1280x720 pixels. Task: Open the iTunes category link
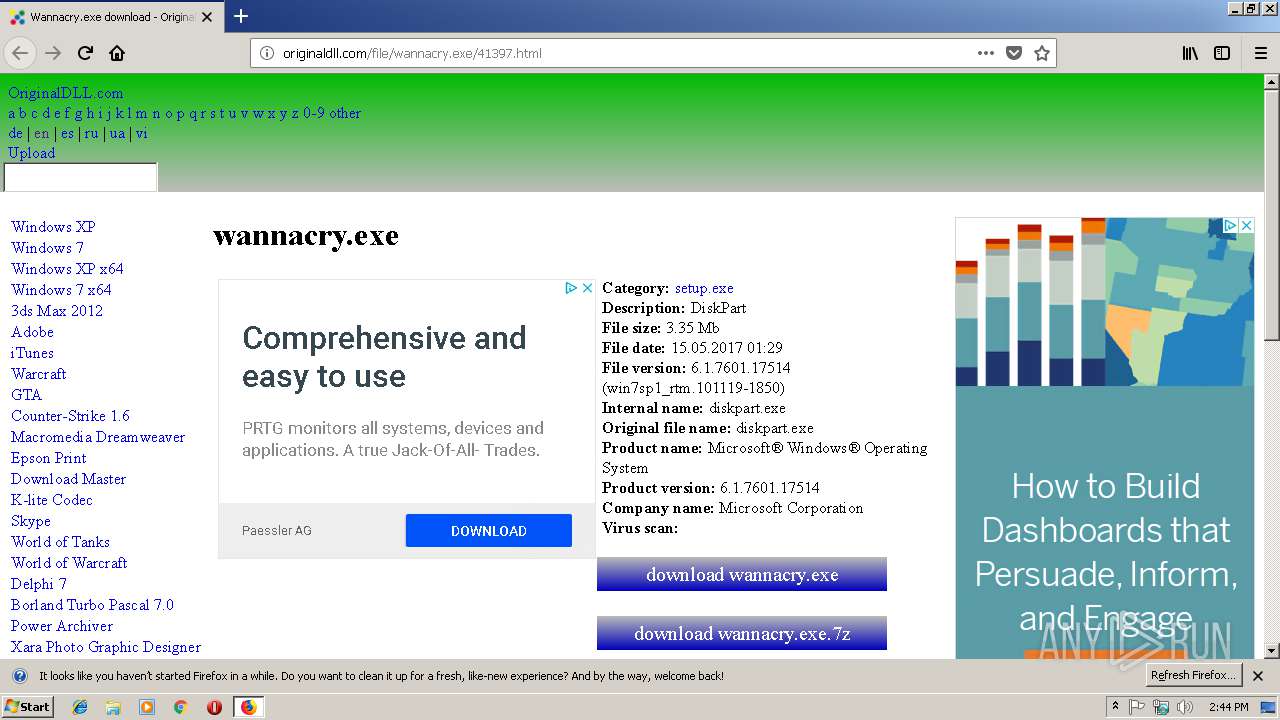coord(32,353)
